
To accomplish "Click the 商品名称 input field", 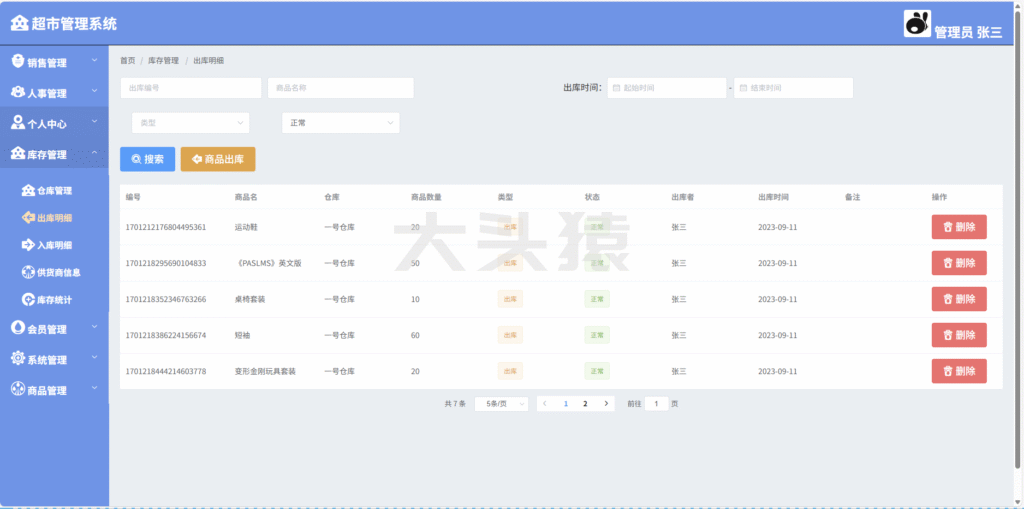I will click(341, 88).
